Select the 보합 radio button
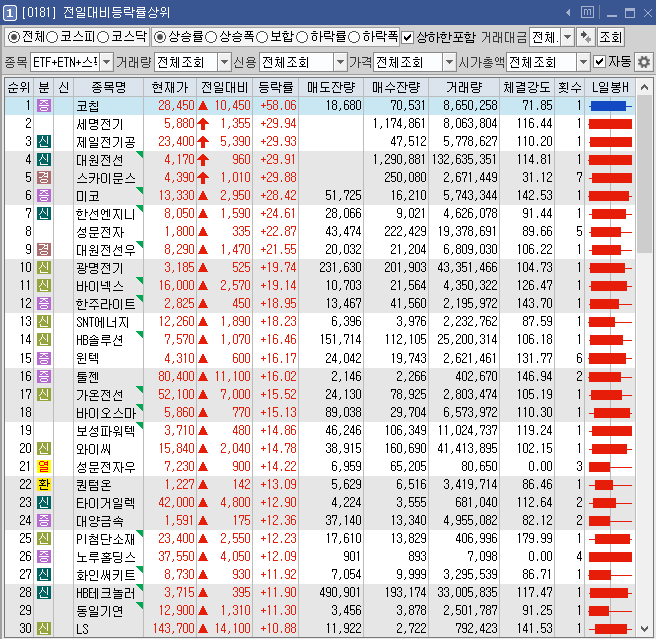Image resolution: width=656 pixels, height=639 pixels. (262, 38)
